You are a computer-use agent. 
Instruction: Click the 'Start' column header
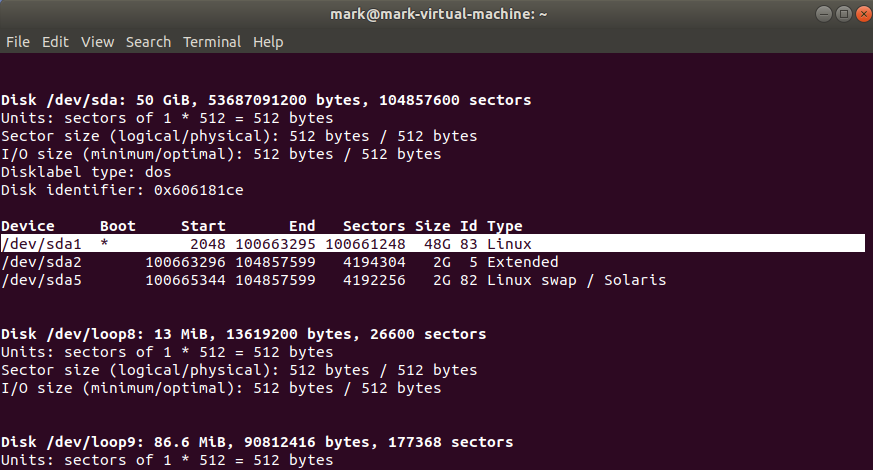[203, 226]
